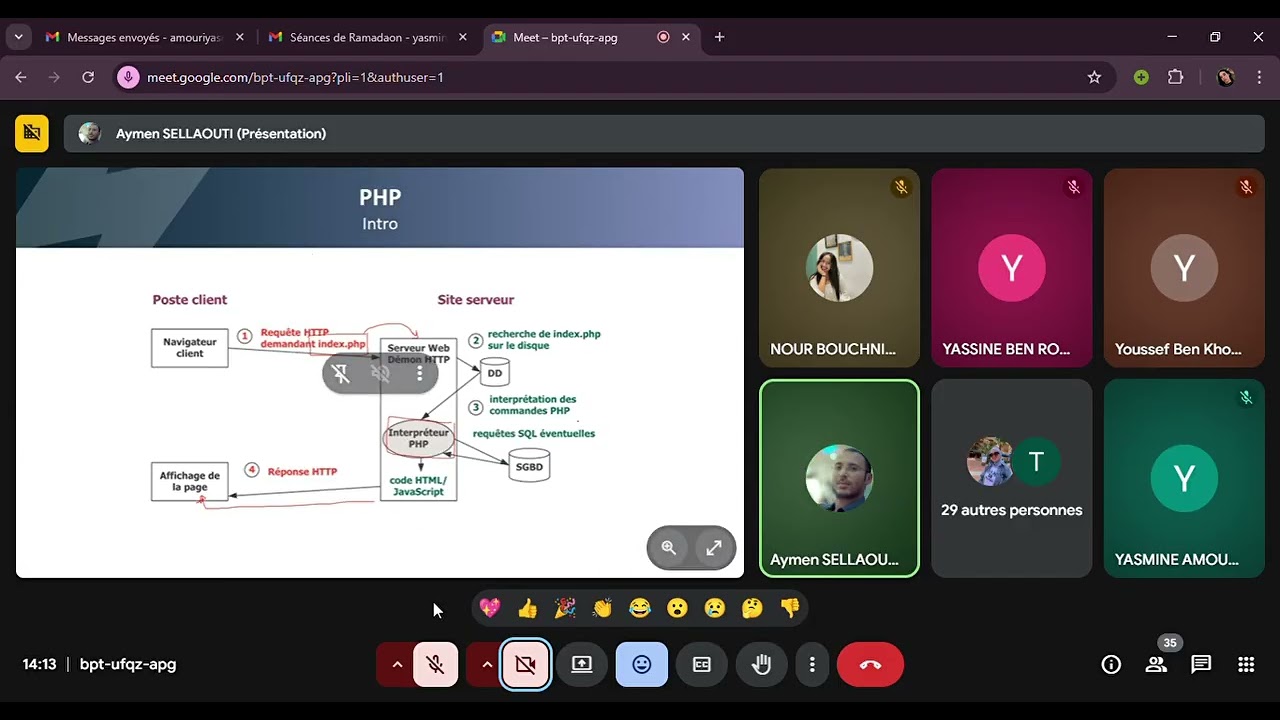1280x720 pixels.
Task: Open presentation tile more options dots
Action: [x=419, y=373]
